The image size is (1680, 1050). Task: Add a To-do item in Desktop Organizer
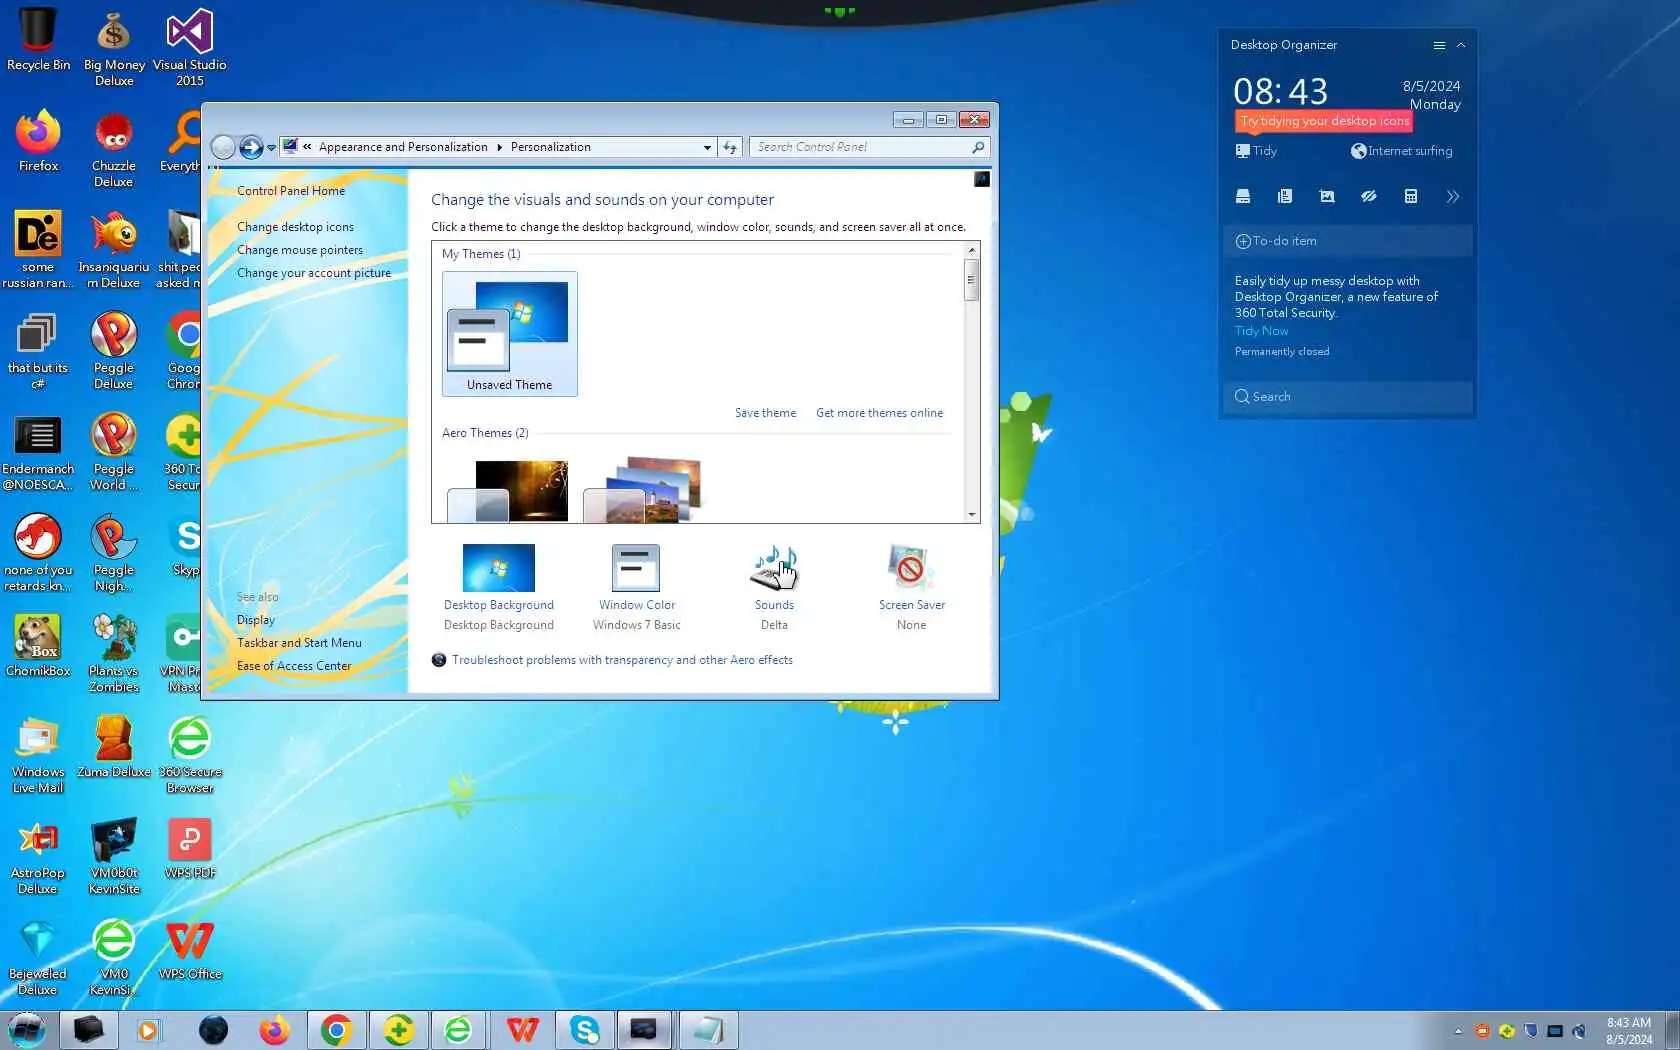point(1347,241)
